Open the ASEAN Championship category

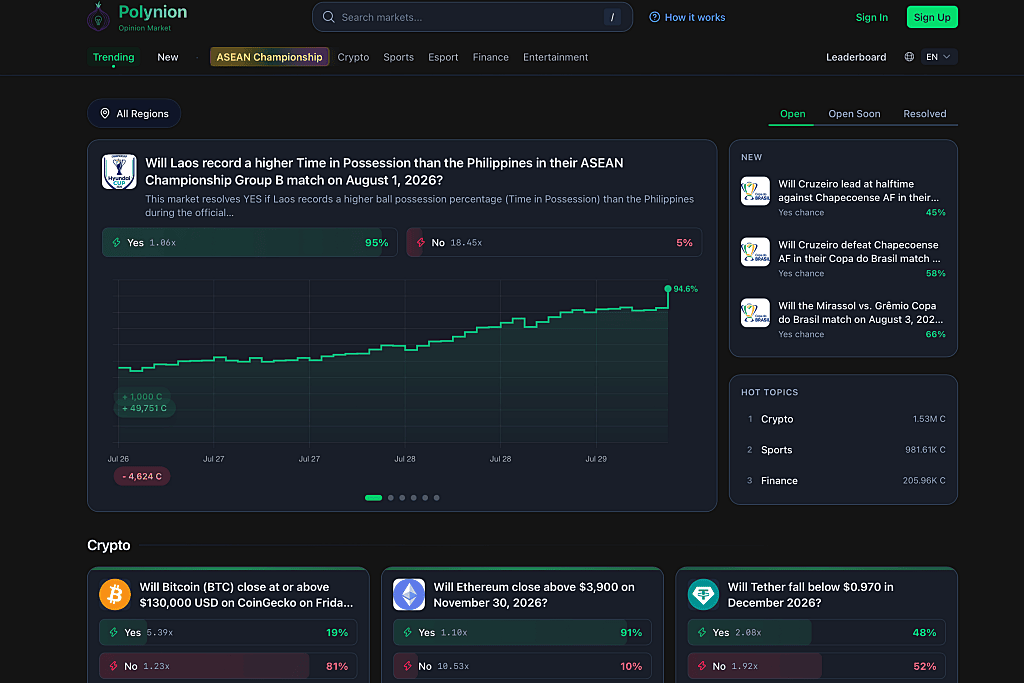click(269, 57)
